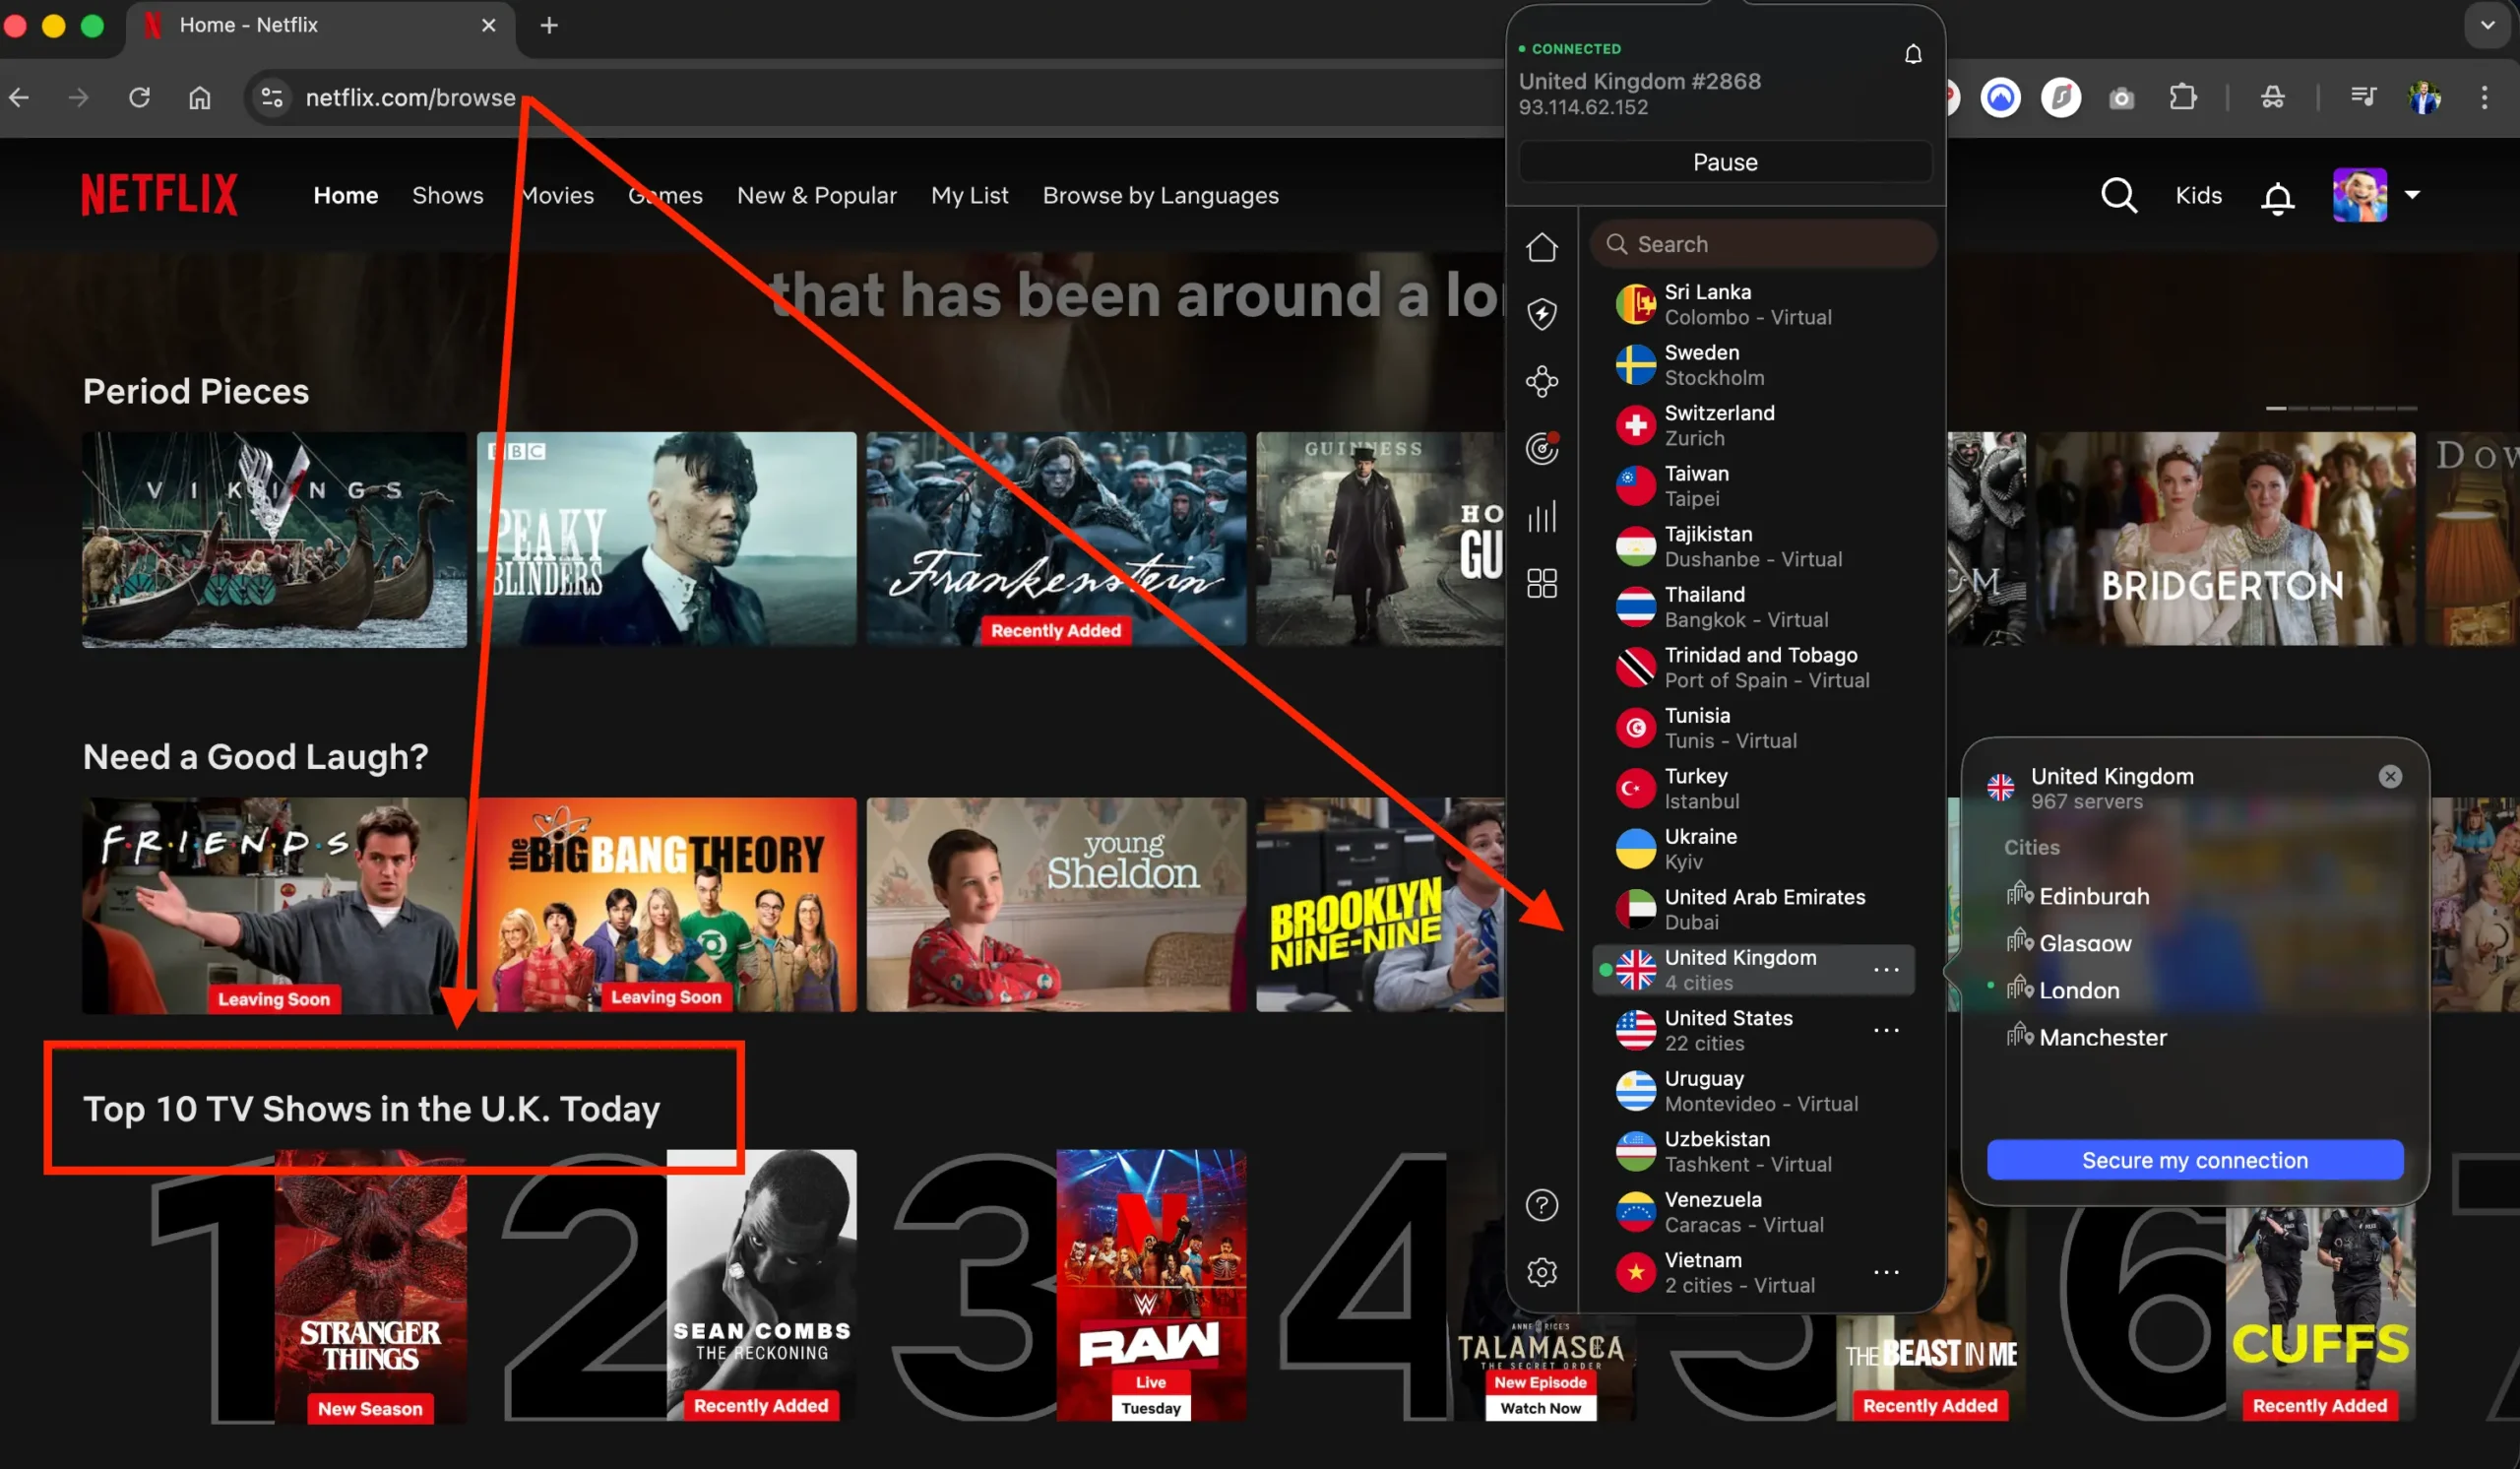View connection statistics bar-chart icon
This screenshot has height=1469, width=2520.
(x=1542, y=517)
